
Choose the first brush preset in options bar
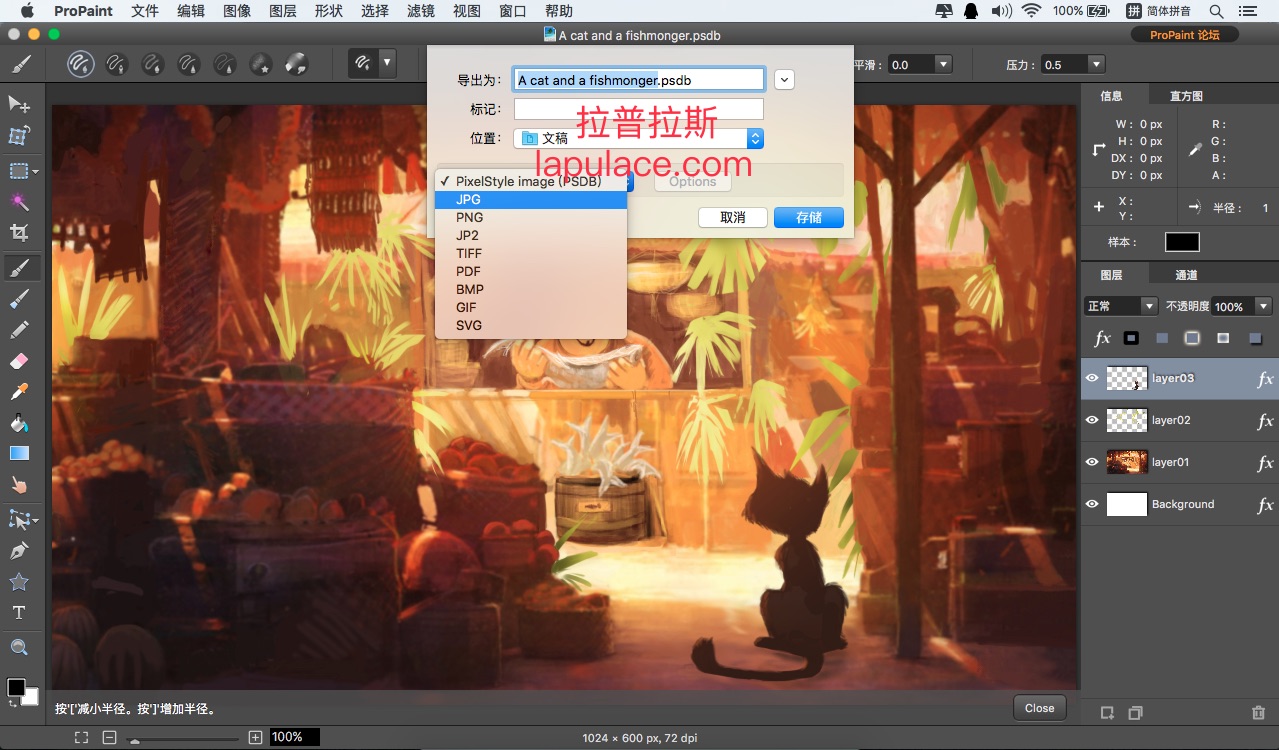(81, 65)
